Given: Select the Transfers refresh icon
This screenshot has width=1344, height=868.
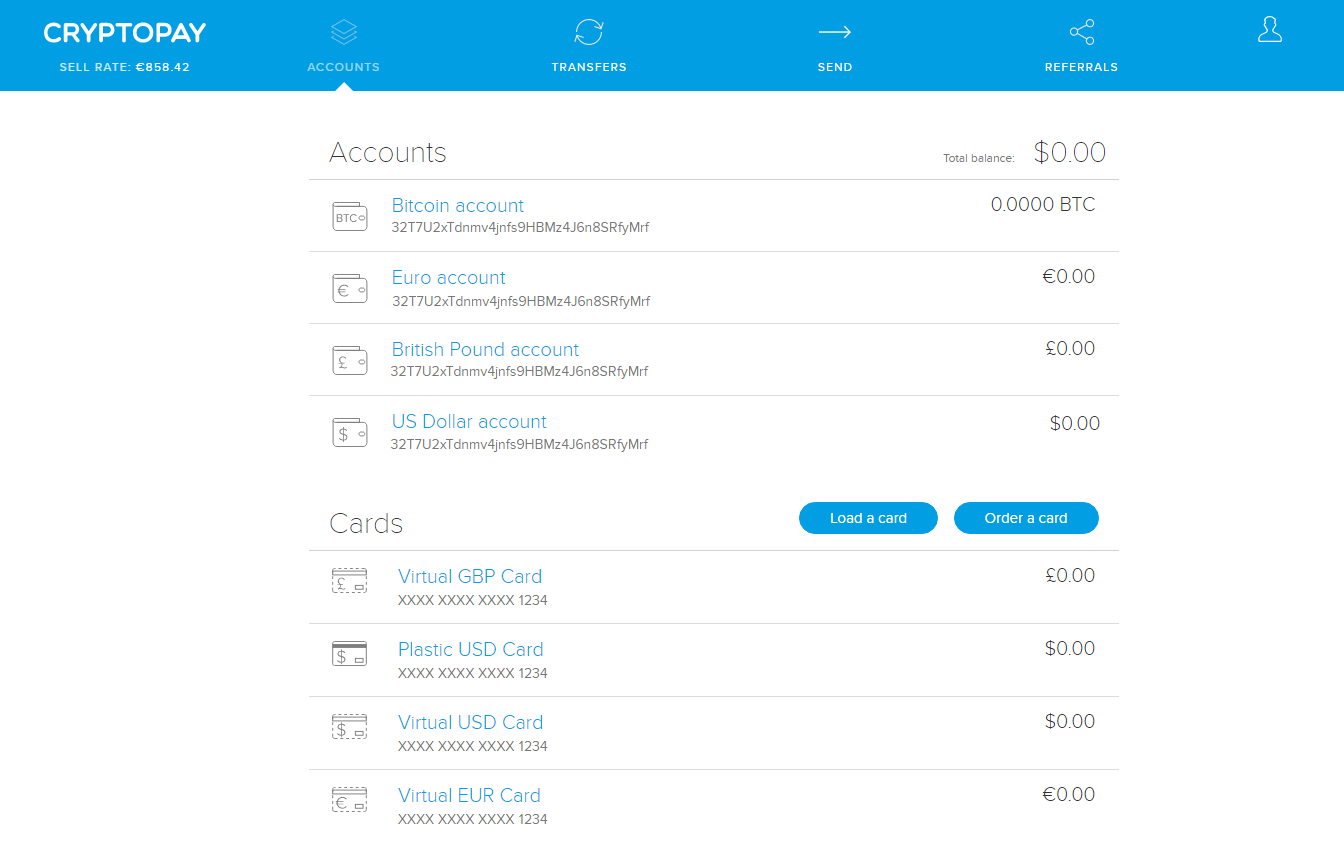Looking at the screenshot, I should (x=589, y=31).
